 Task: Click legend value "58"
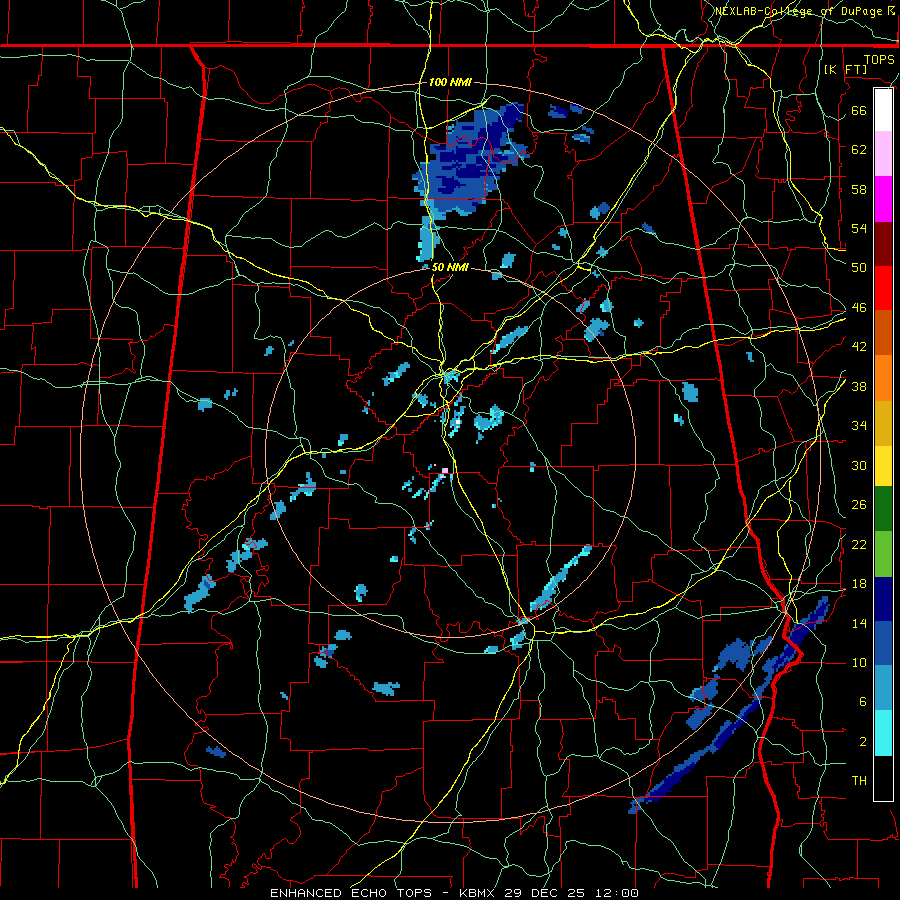859,189
